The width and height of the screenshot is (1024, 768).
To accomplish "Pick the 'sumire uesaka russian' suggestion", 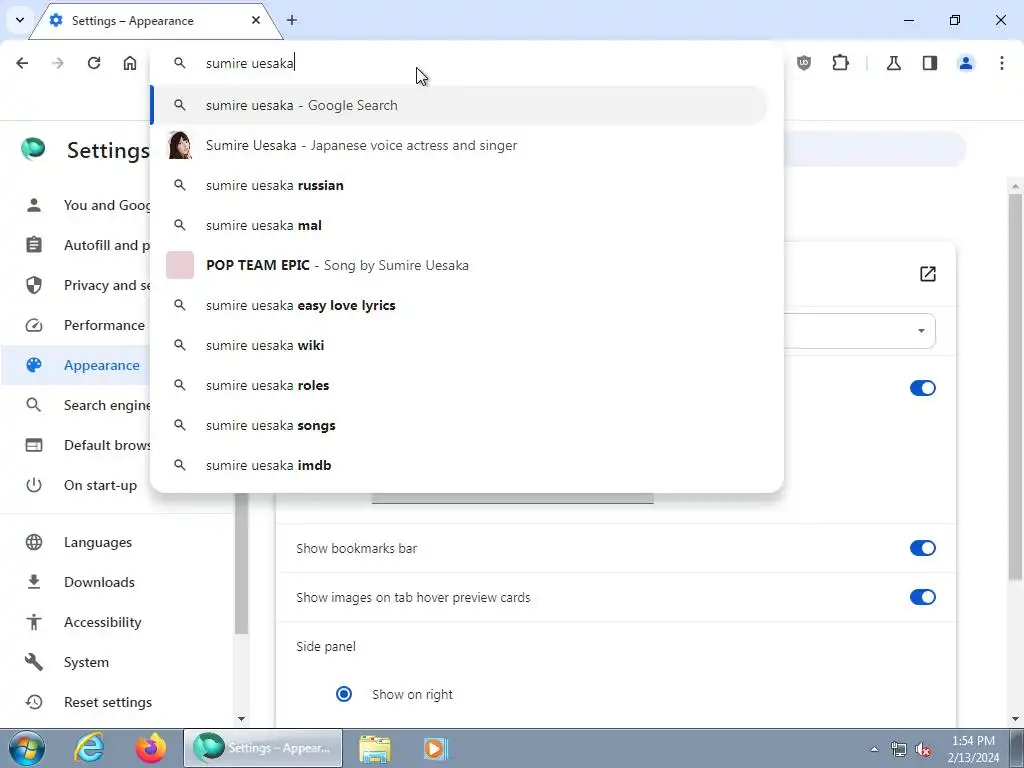I will click(460, 185).
